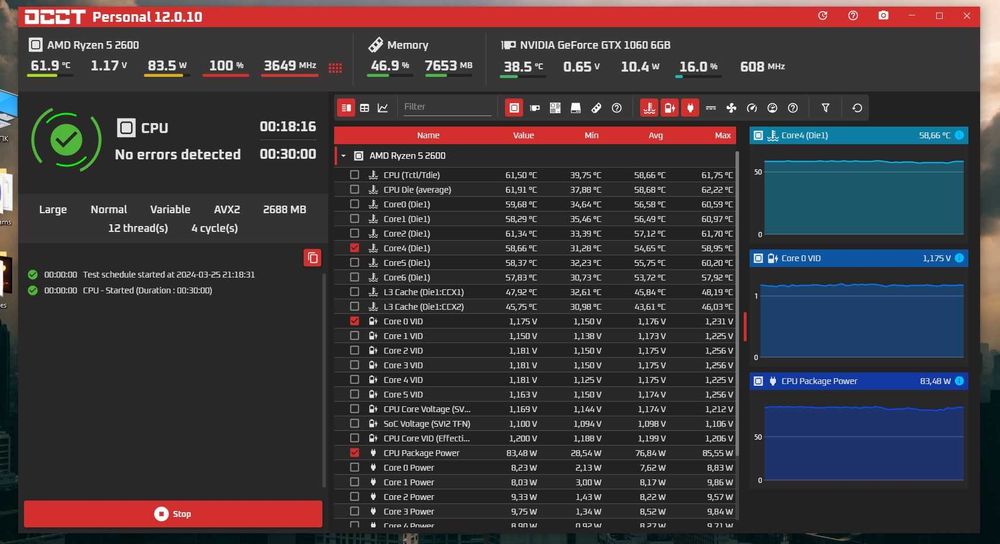The width and height of the screenshot is (1000, 544).
Task: Uncheck the Core4 (Die1) checkbox
Action: pyautogui.click(x=355, y=248)
